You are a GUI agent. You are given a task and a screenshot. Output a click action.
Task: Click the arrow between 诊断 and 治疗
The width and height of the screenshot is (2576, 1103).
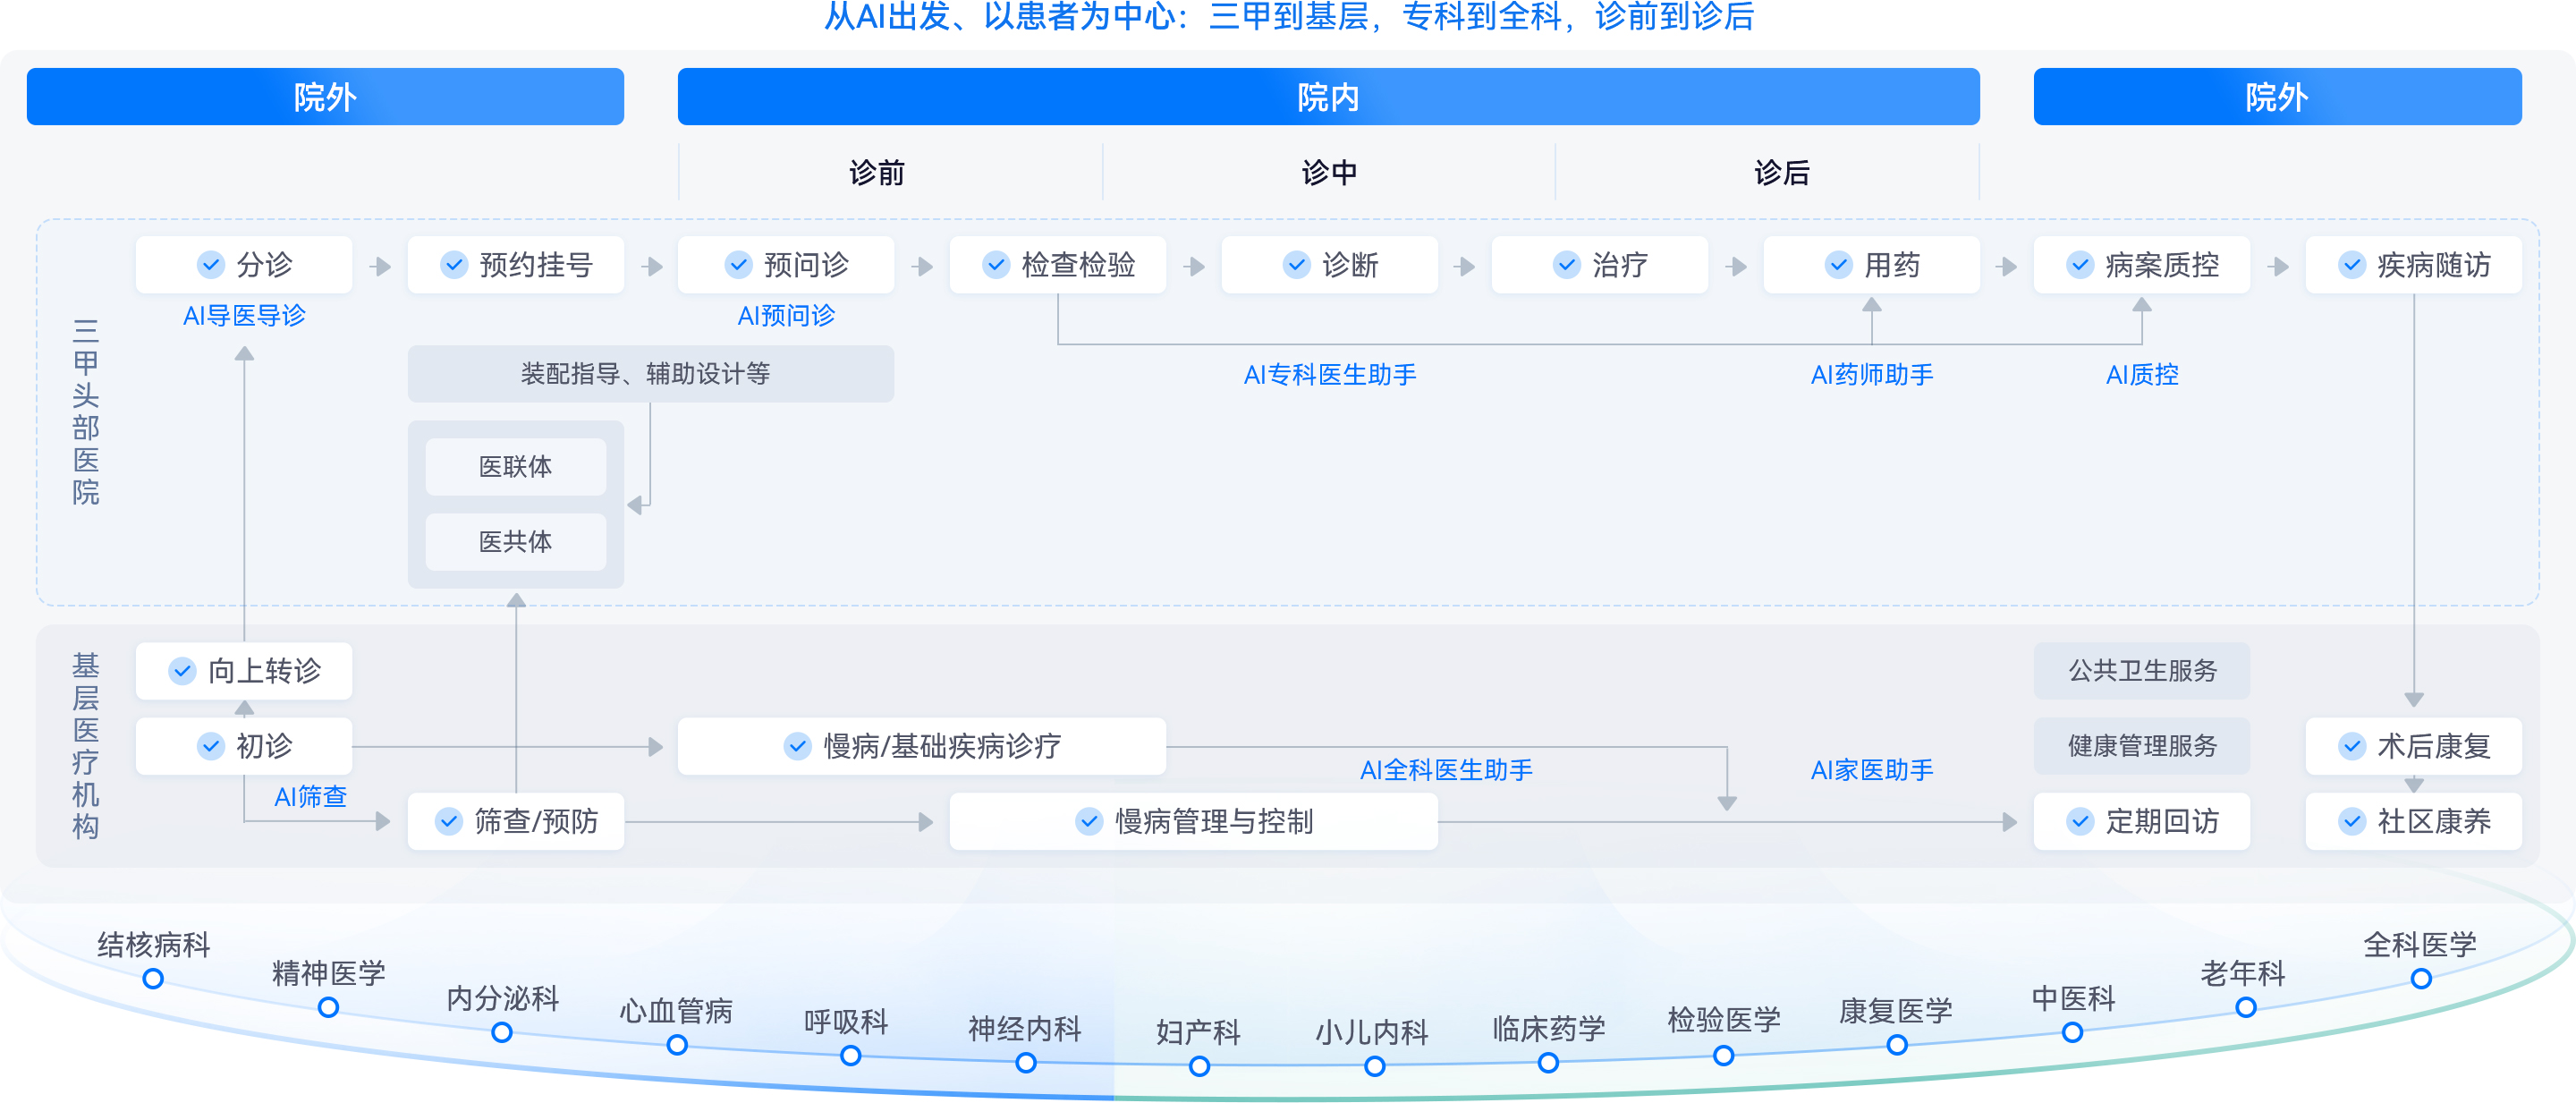pos(1465,267)
